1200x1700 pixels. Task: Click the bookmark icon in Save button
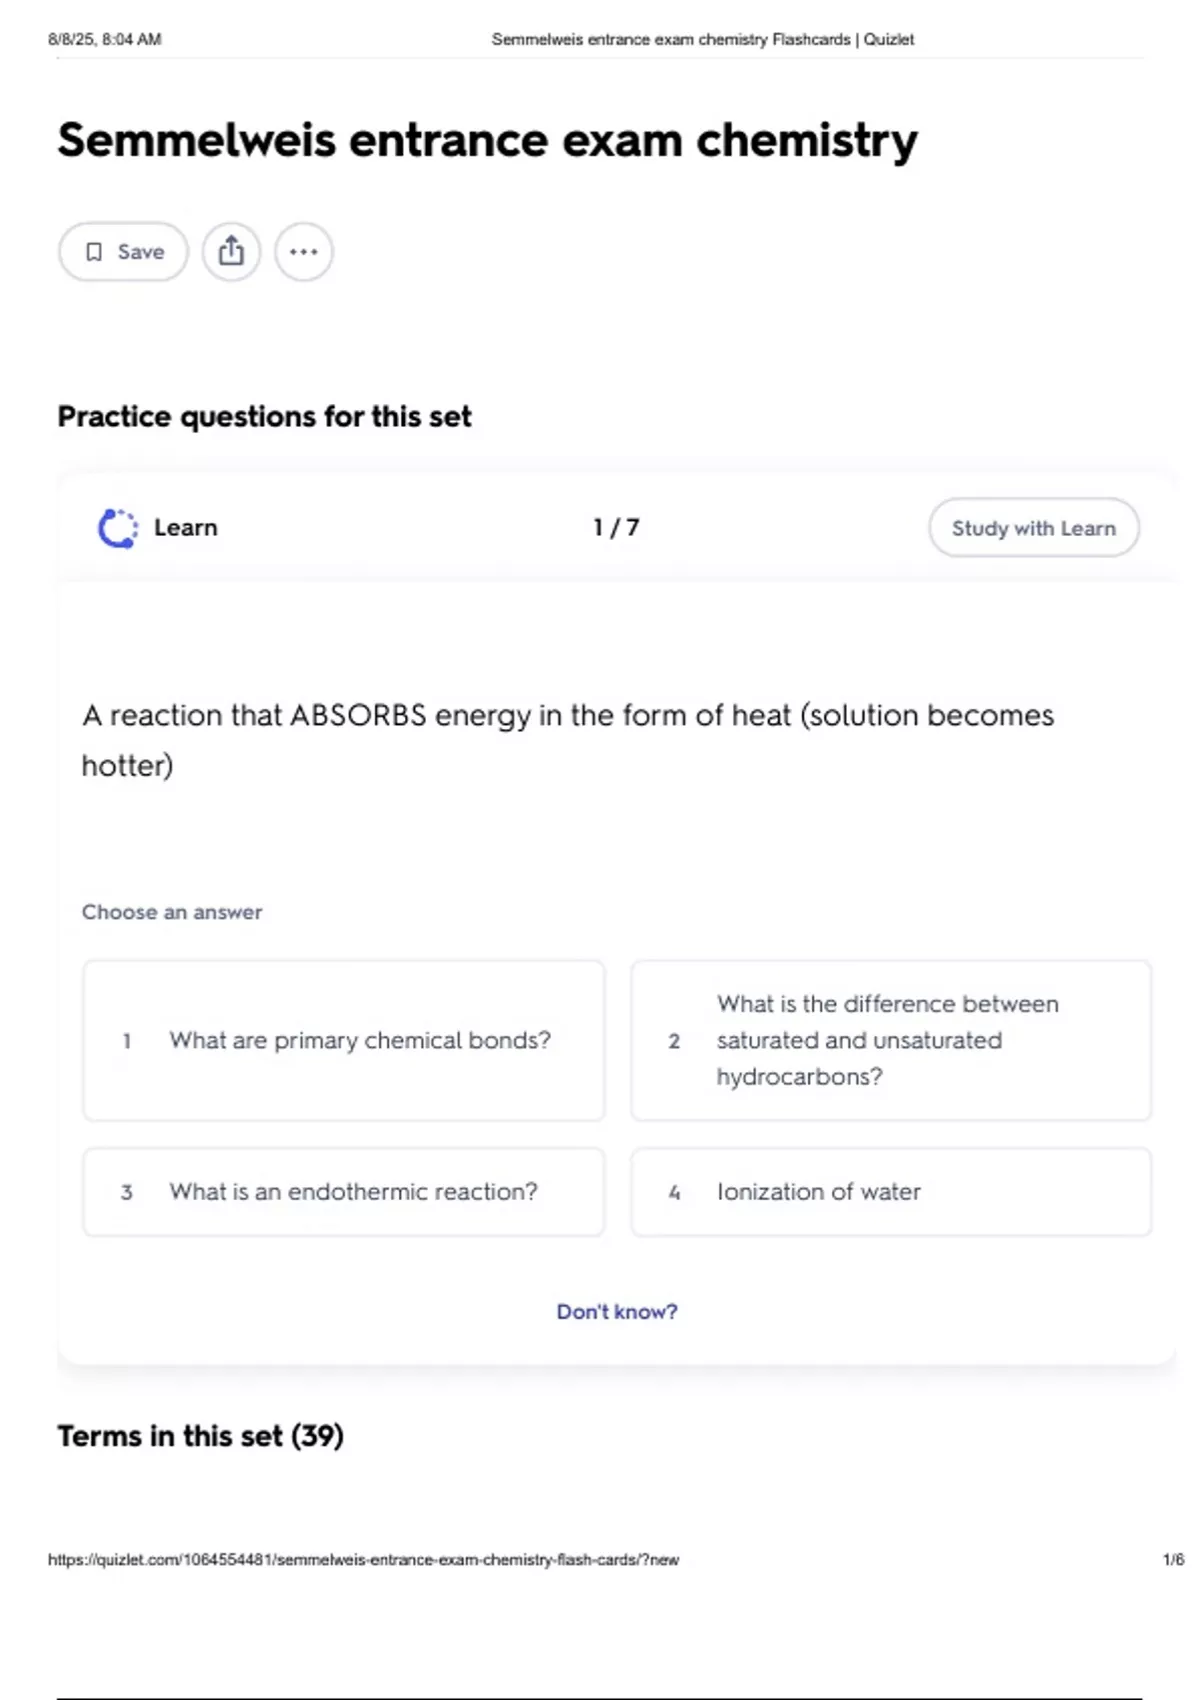click(x=94, y=252)
